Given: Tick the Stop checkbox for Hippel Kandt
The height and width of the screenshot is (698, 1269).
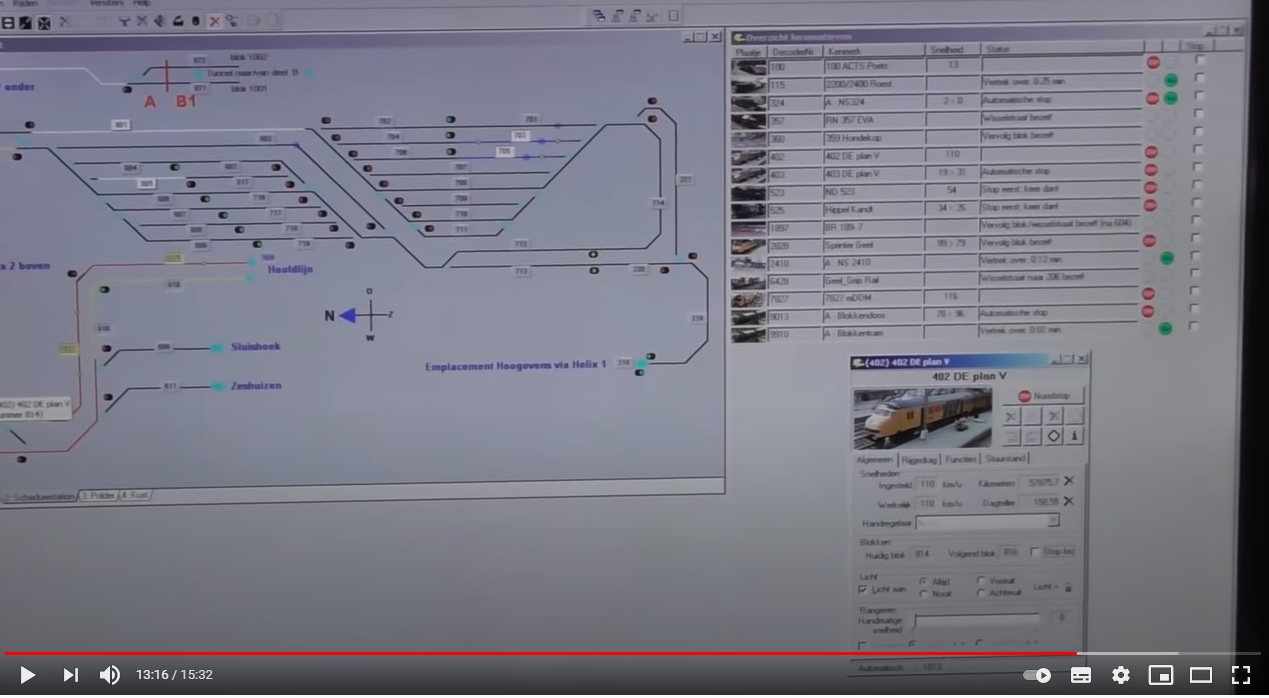Looking at the screenshot, I should click(x=1197, y=203).
